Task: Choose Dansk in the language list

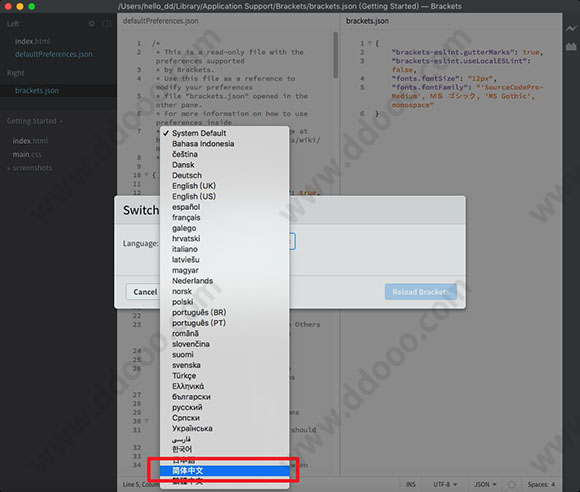Action: coord(225,165)
